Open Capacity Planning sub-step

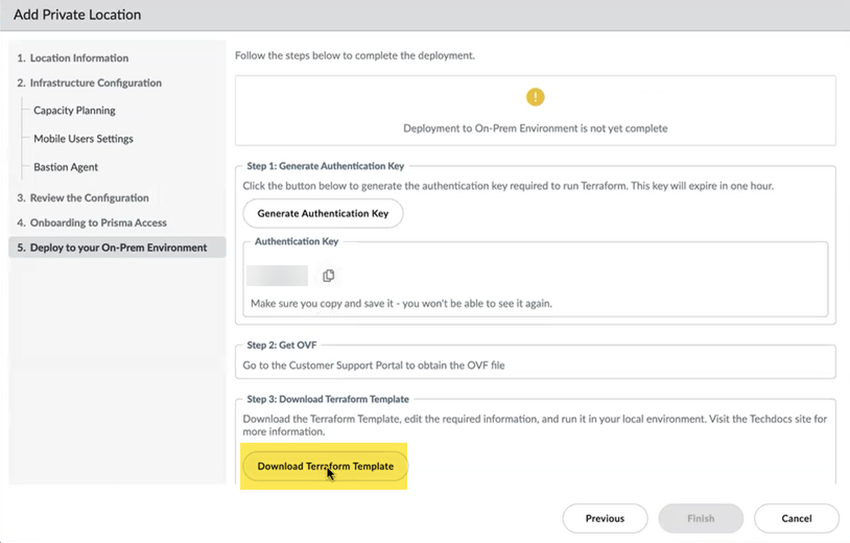[74, 111]
